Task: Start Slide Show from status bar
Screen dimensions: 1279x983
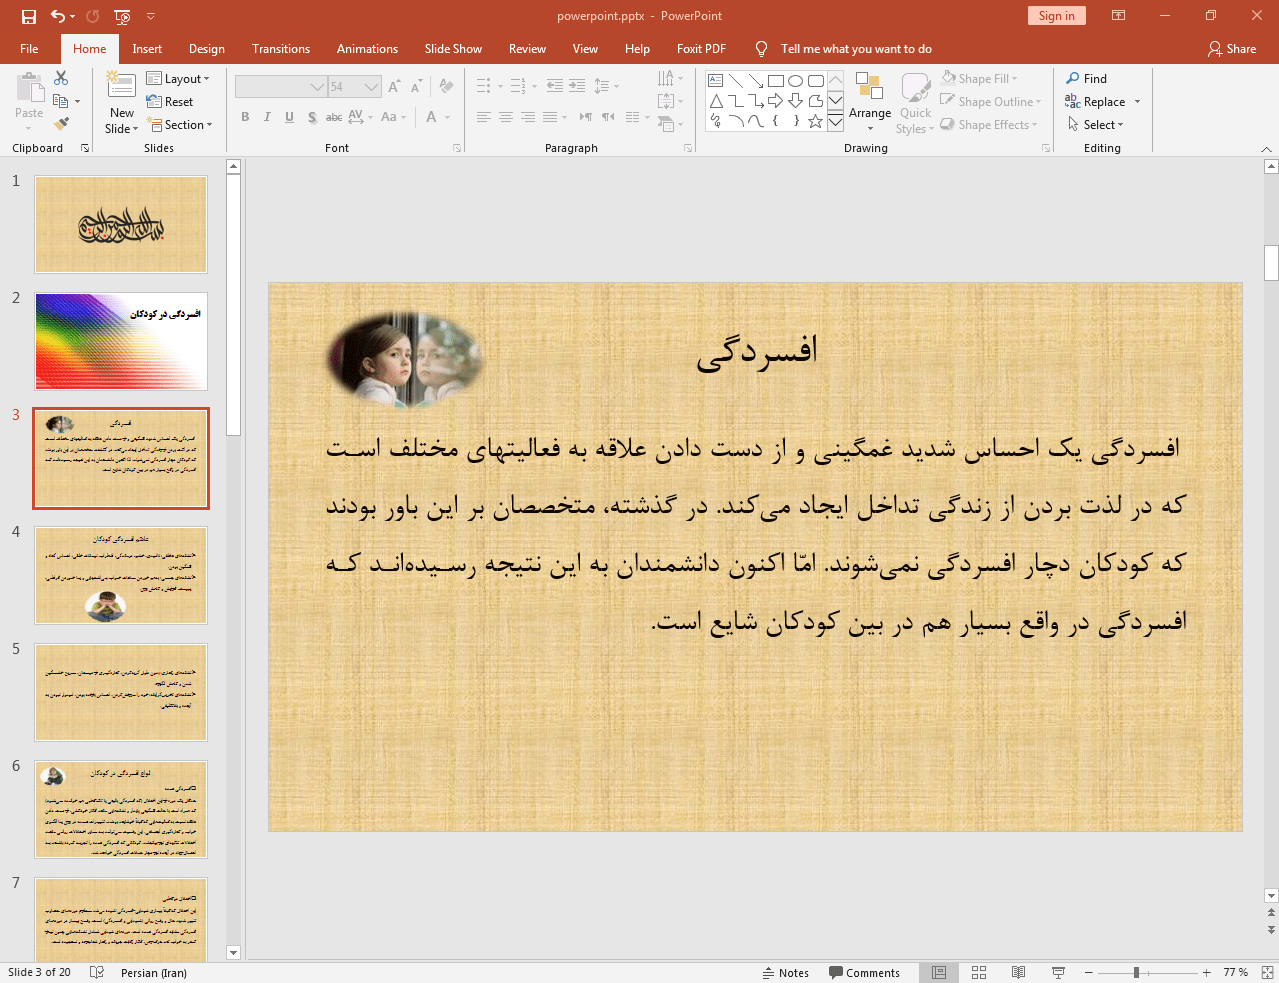Action: 1058,972
